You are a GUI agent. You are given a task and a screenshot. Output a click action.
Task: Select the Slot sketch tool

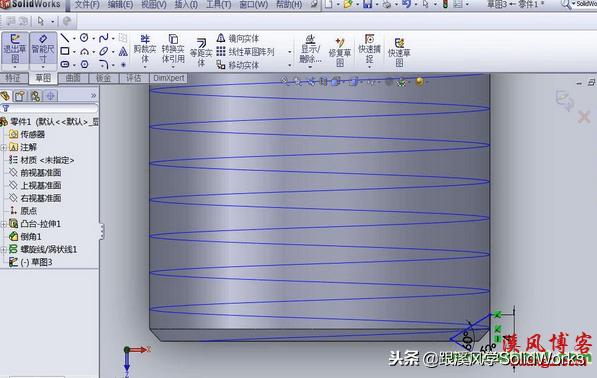pos(65,64)
